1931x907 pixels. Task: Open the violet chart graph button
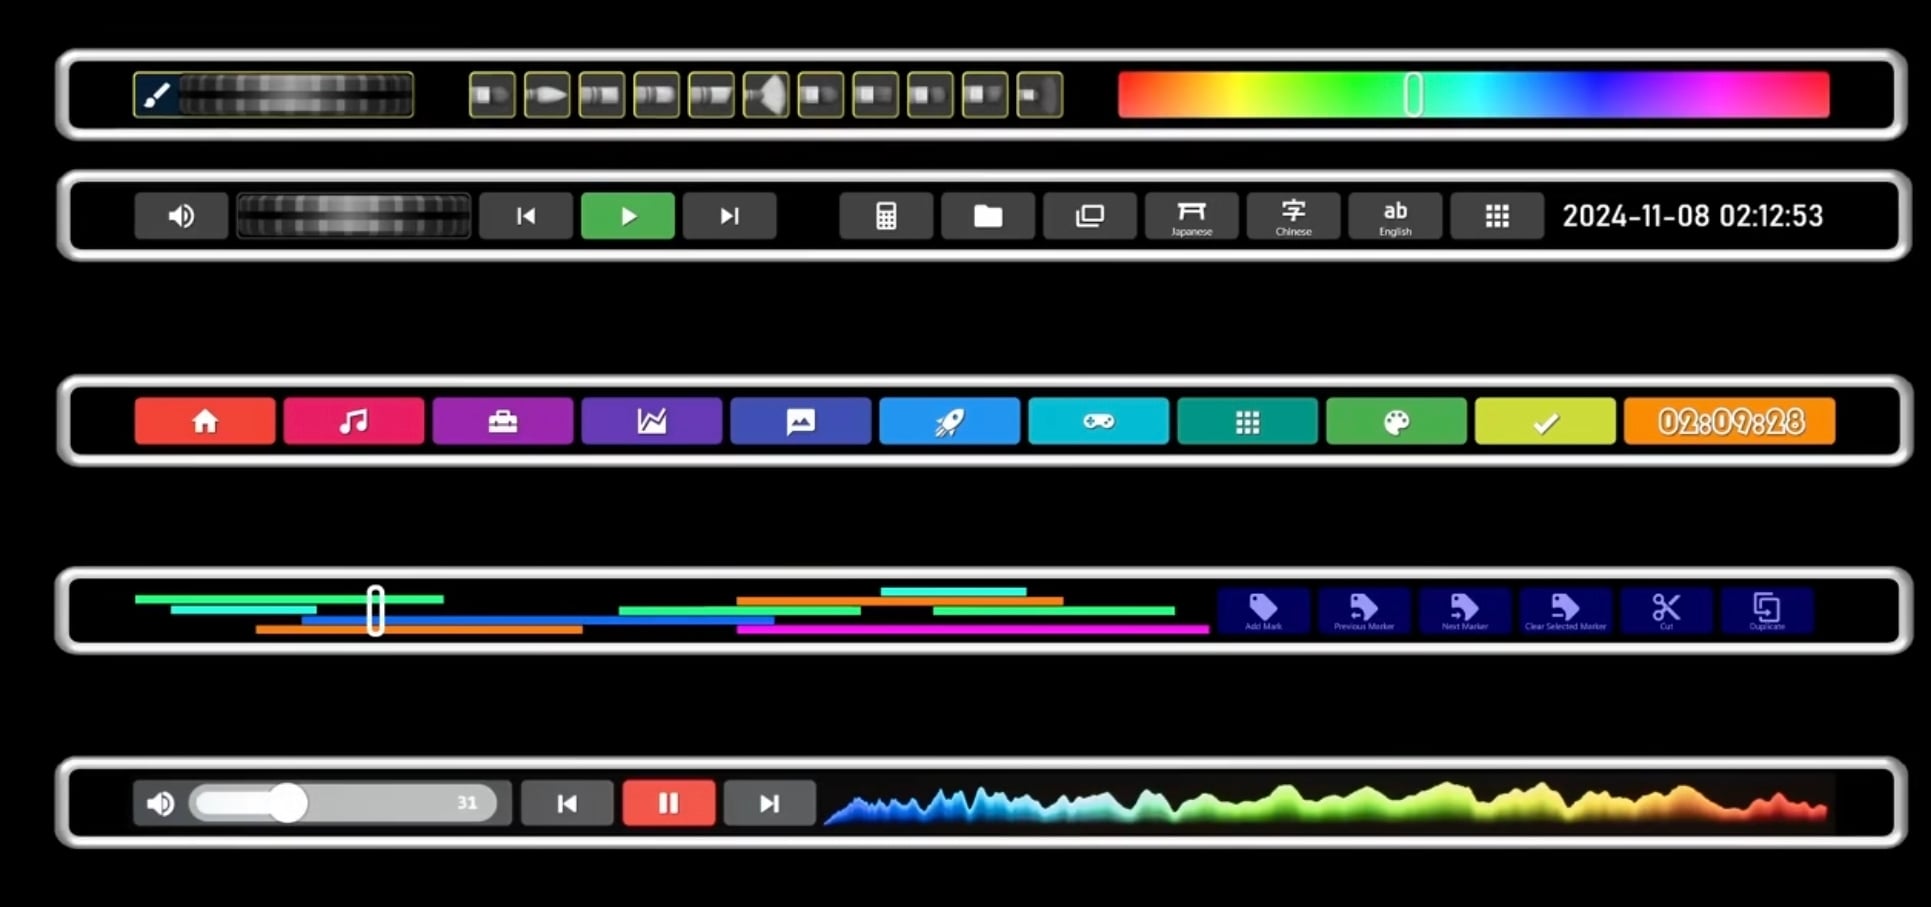(652, 421)
